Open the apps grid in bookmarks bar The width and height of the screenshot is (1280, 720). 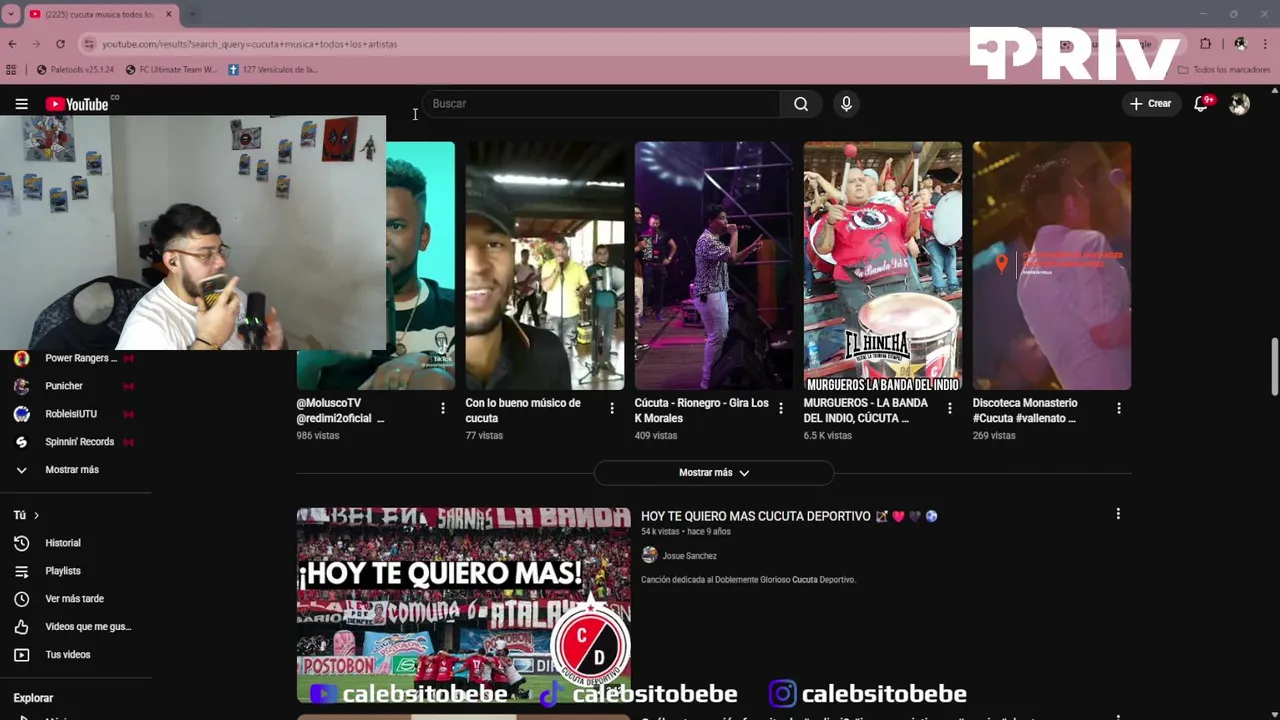point(11,70)
